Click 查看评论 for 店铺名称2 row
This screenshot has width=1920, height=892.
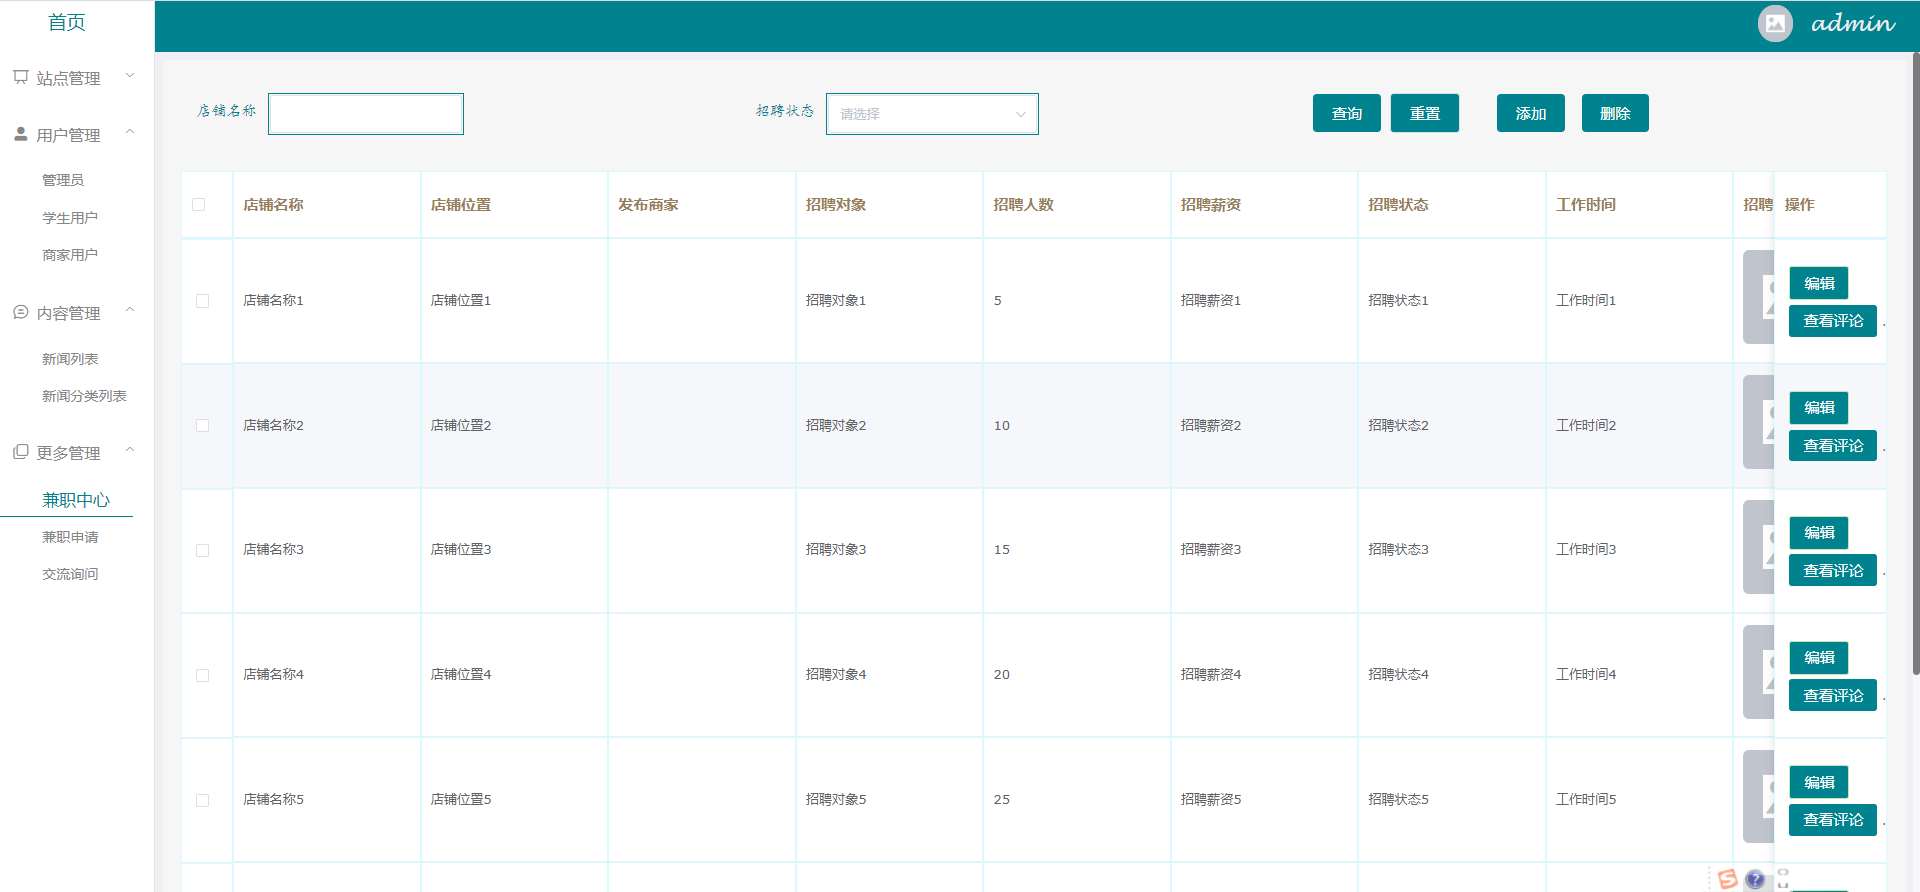click(1833, 446)
